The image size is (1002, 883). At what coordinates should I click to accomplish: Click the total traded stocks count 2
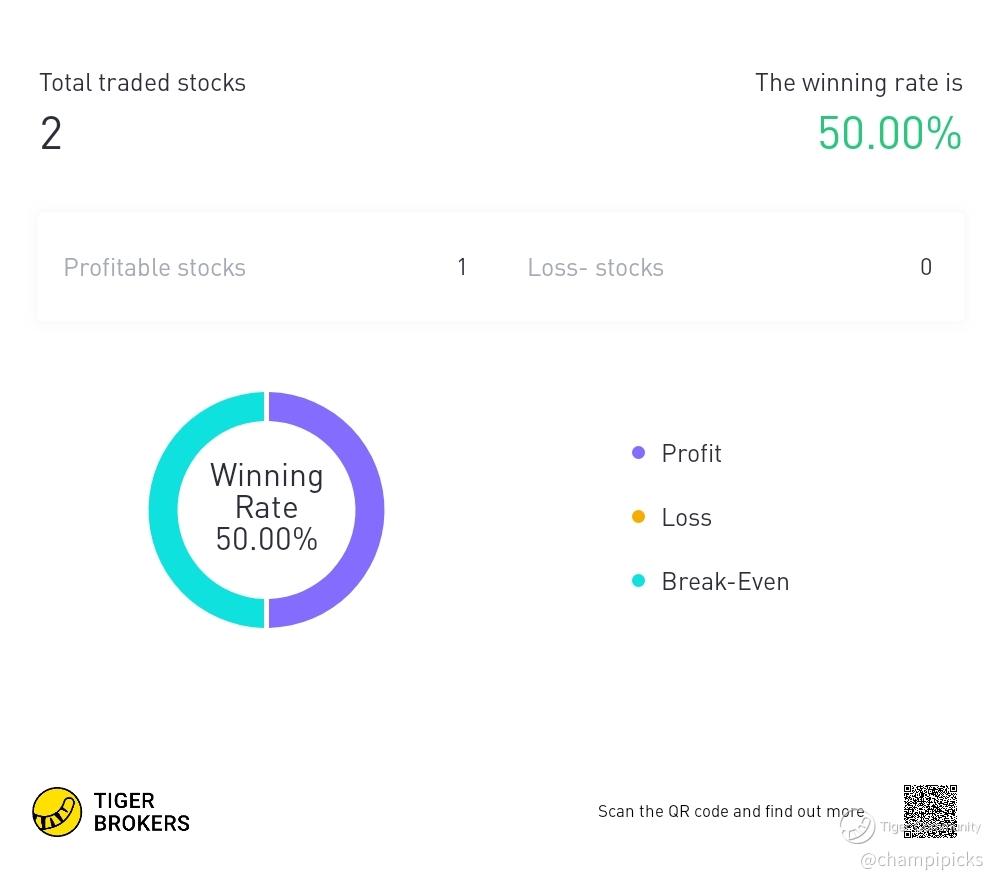(x=51, y=133)
